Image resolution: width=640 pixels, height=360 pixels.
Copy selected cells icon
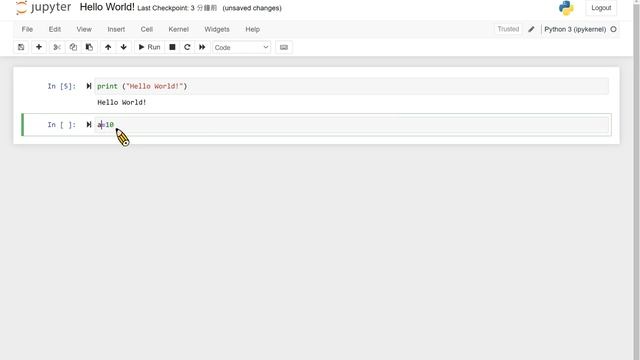[73, 47]
